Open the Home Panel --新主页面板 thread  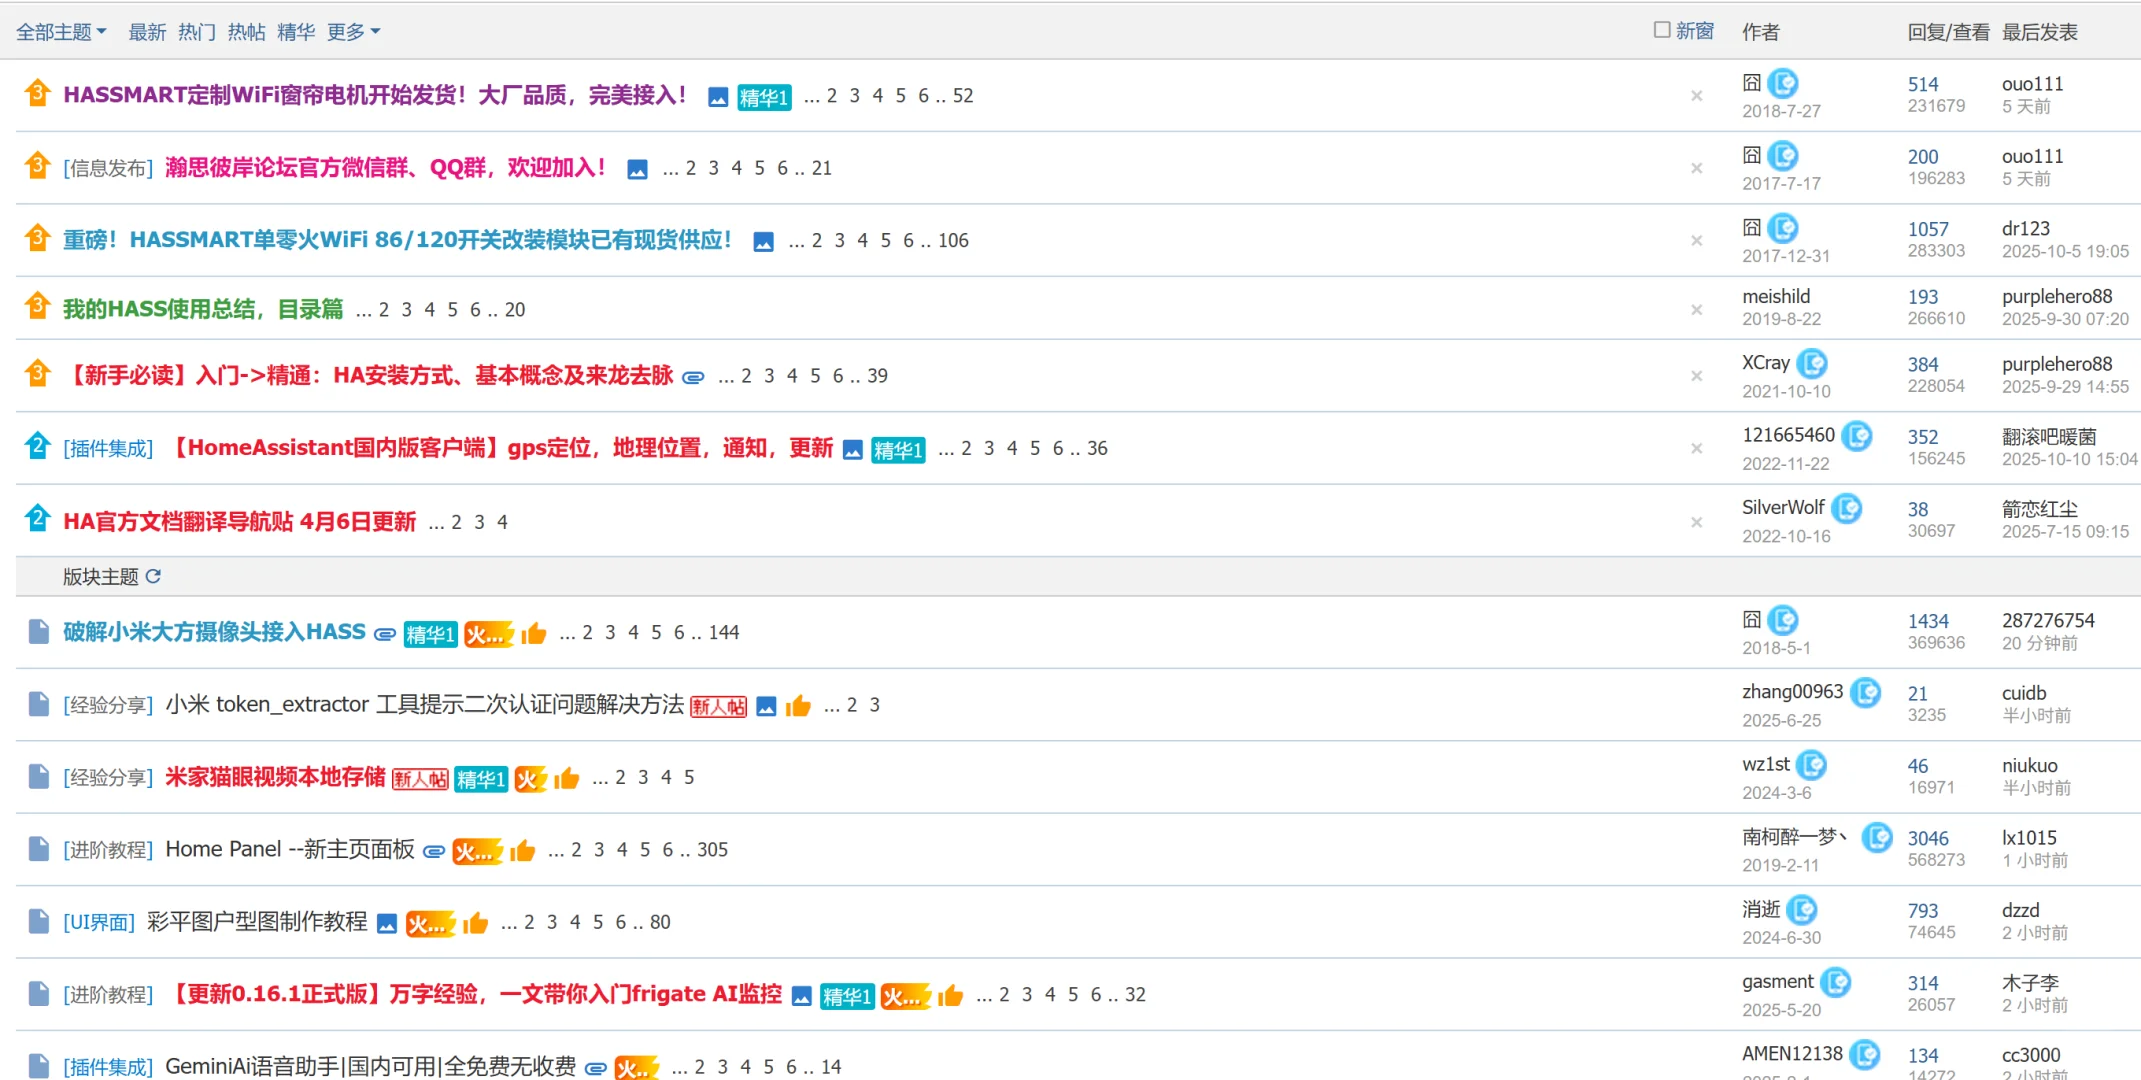290,849
